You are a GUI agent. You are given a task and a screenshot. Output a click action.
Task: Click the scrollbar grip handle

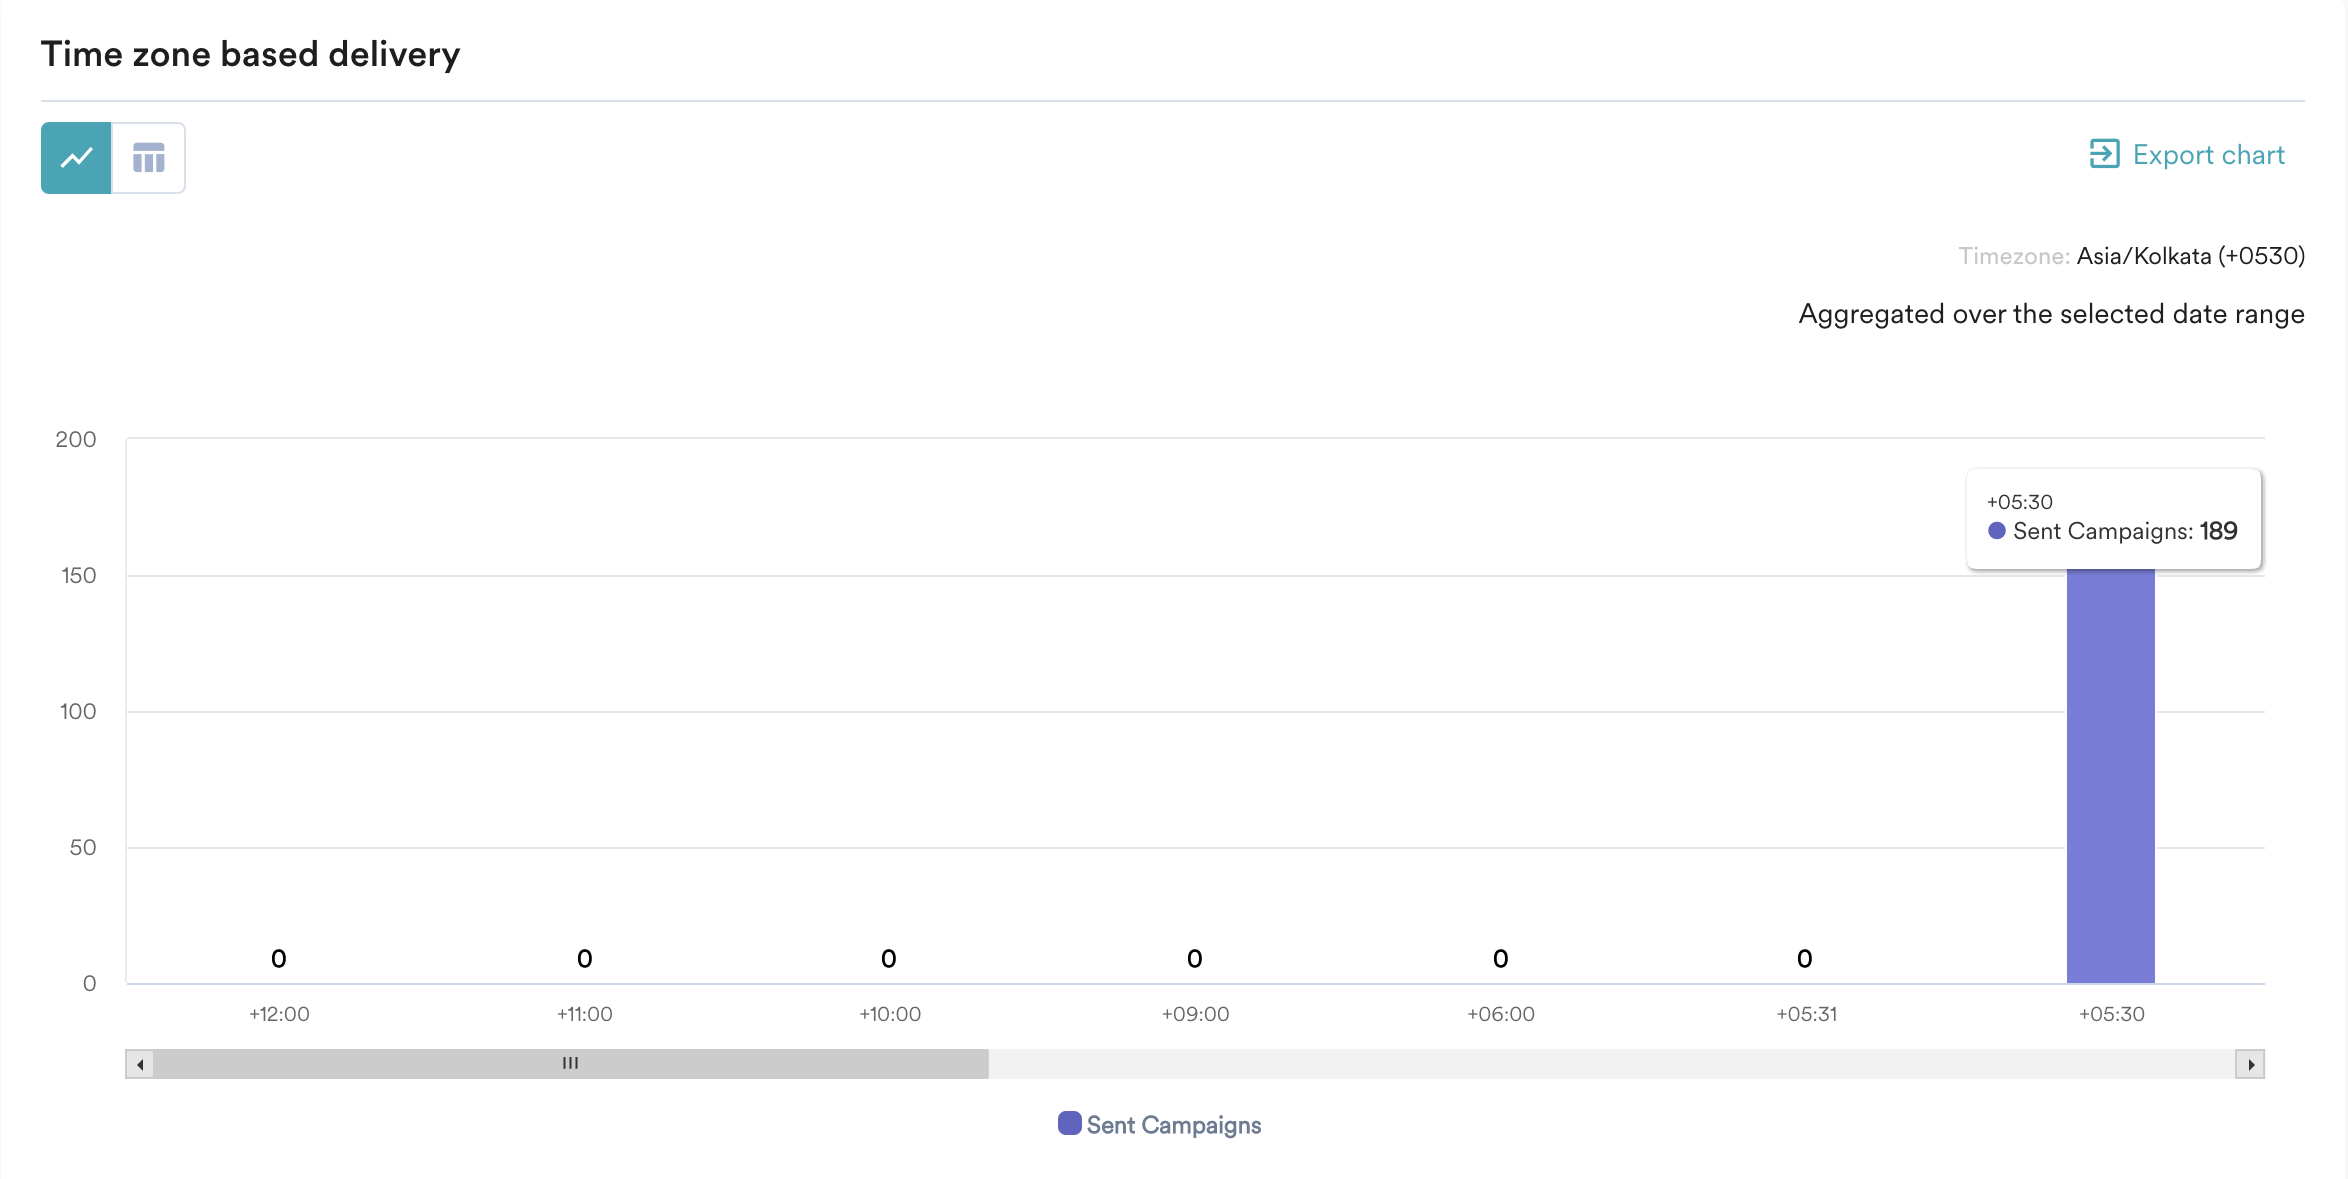[x=570, y=1063]
